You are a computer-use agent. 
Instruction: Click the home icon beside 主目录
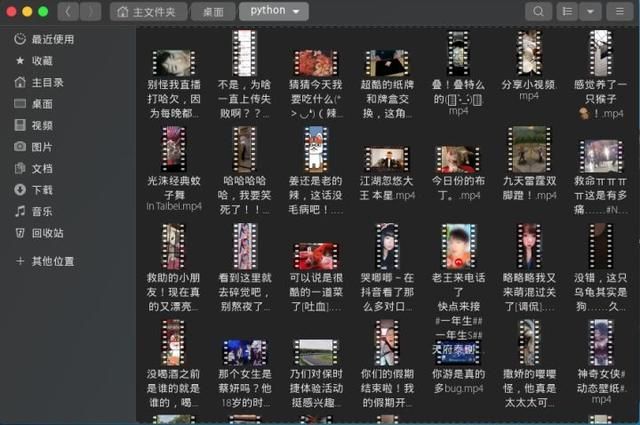point(20,82)
